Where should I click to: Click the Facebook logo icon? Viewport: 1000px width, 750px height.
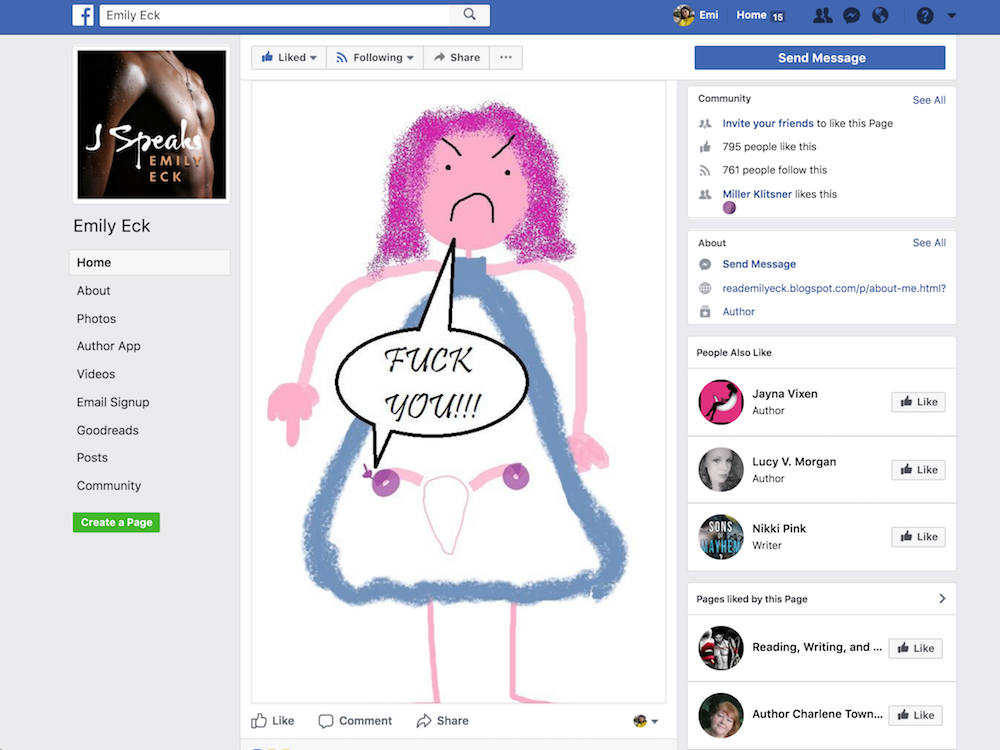[83, 15]
